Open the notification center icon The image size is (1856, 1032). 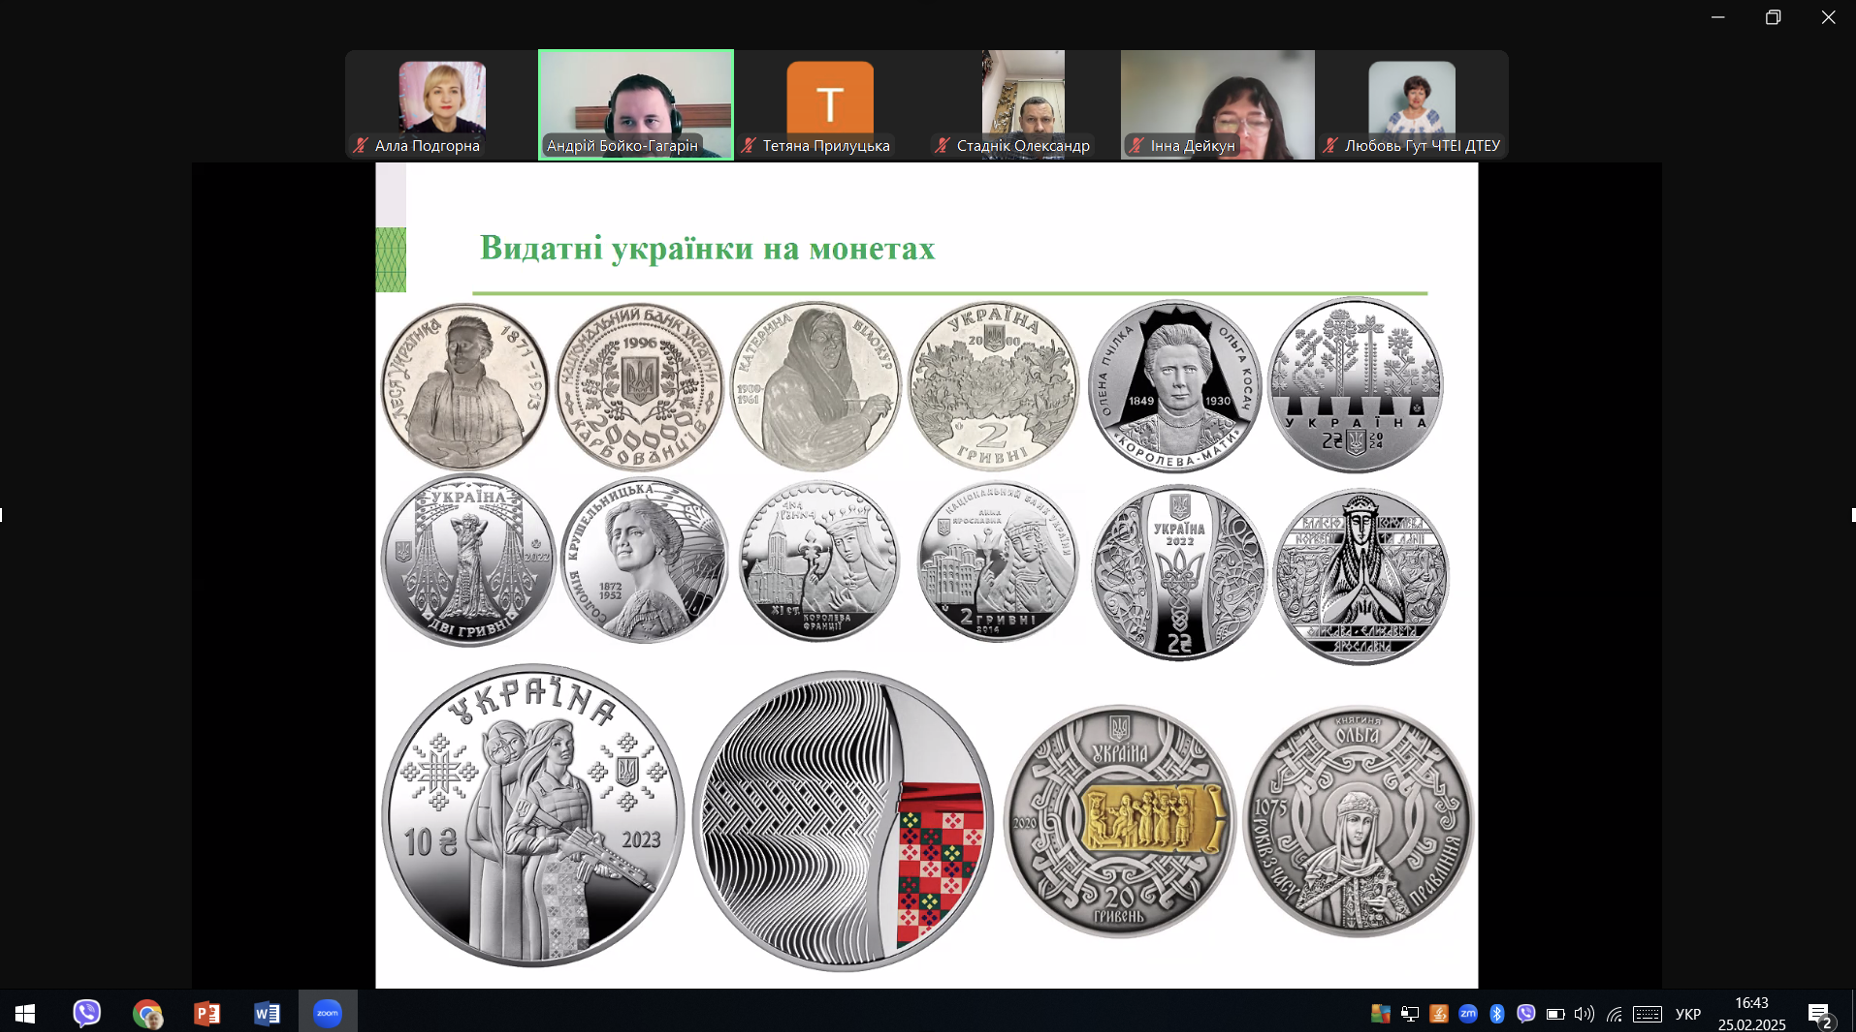(1820, 1014)
